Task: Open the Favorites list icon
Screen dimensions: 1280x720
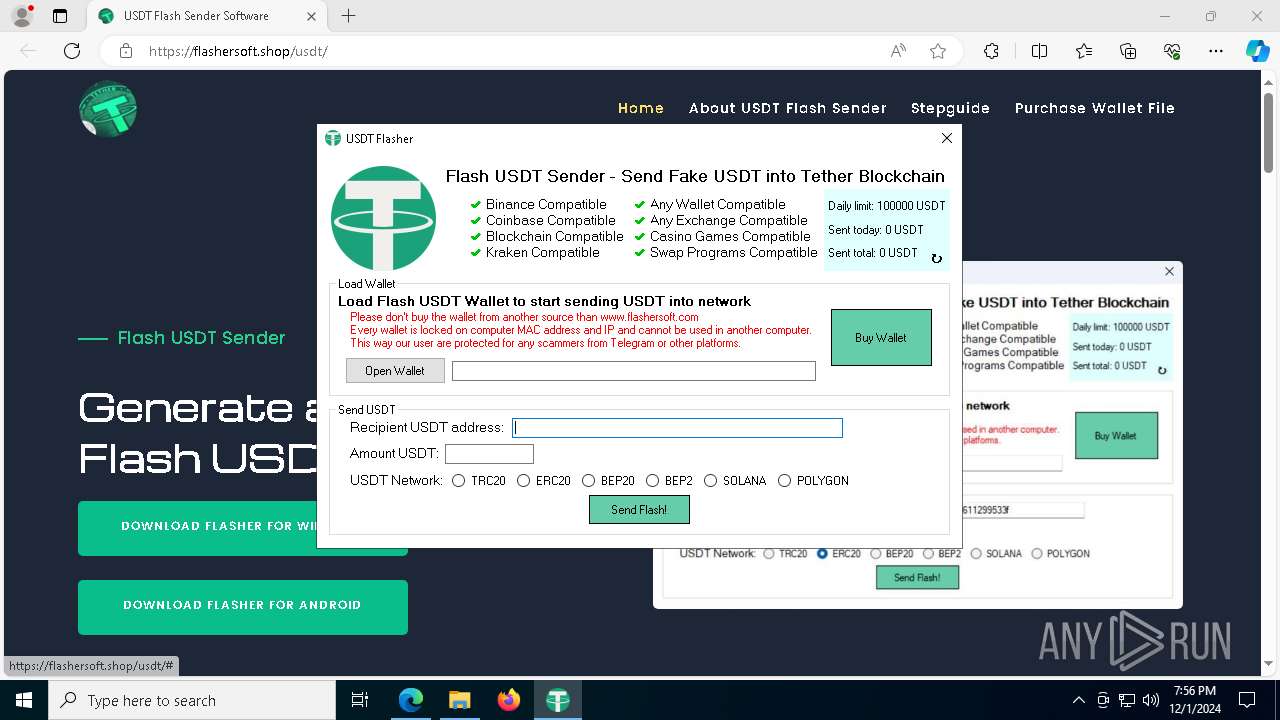Action: [x=1084, y=51]
